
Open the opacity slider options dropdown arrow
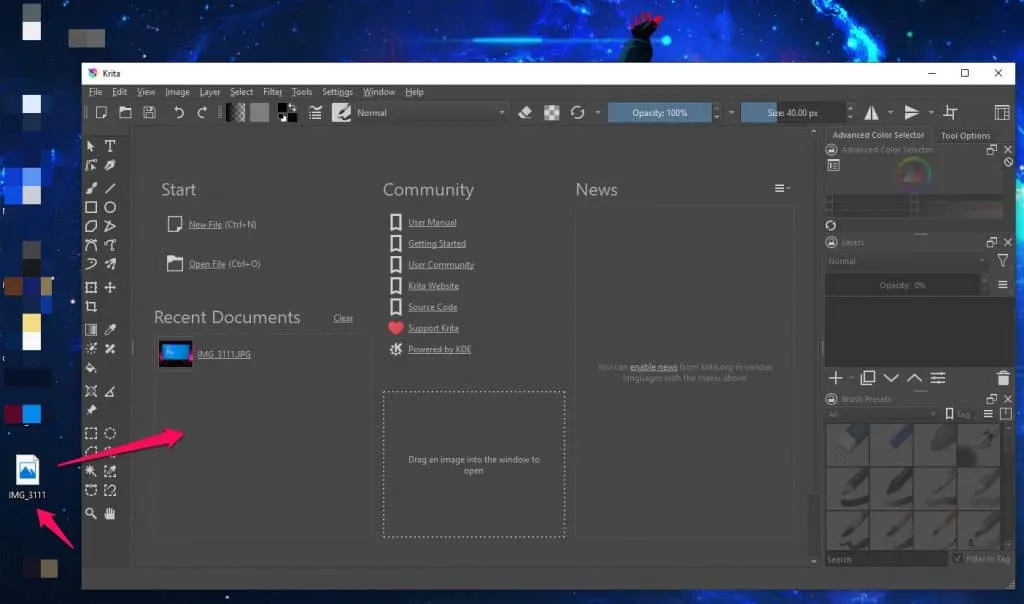(x=731, y=113)
